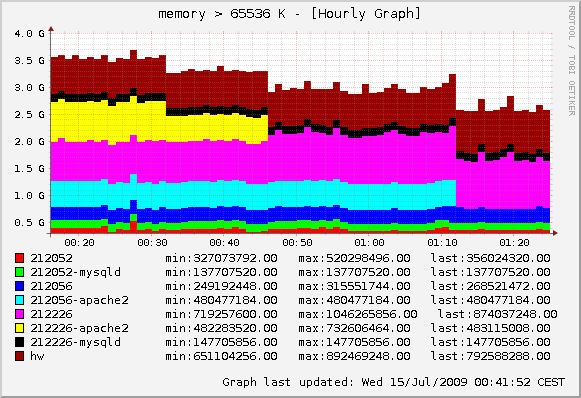The width and height of the screenshot is (581, 398).
Task: Click the 'max:137707520.00' value
Action: pyautogui.click(x=355, y=272)
